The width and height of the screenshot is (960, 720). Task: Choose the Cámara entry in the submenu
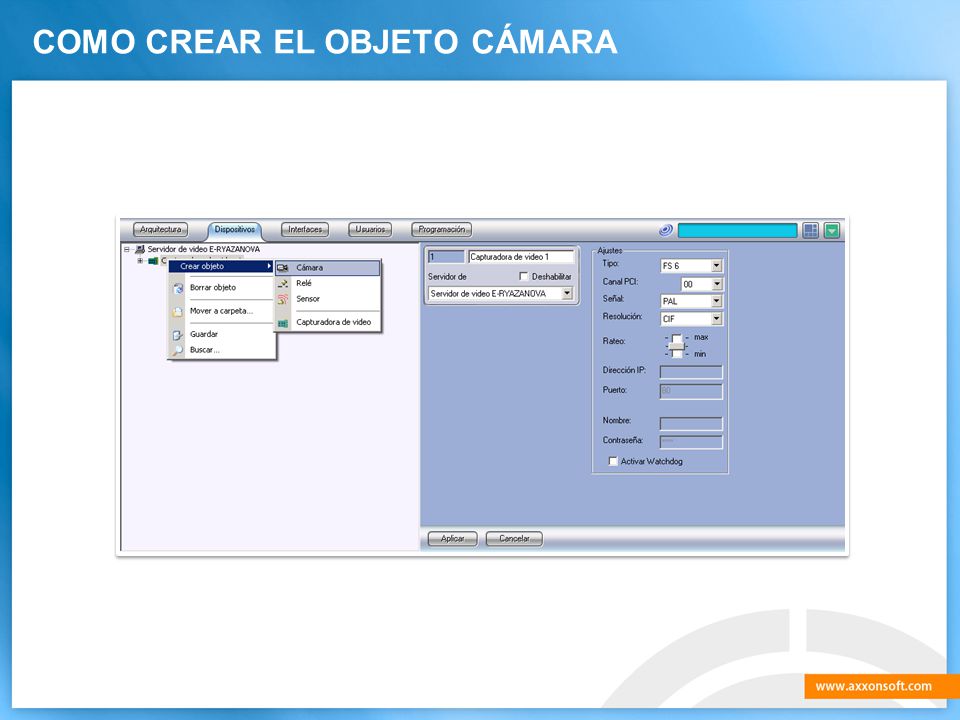(x=328, y=268)
